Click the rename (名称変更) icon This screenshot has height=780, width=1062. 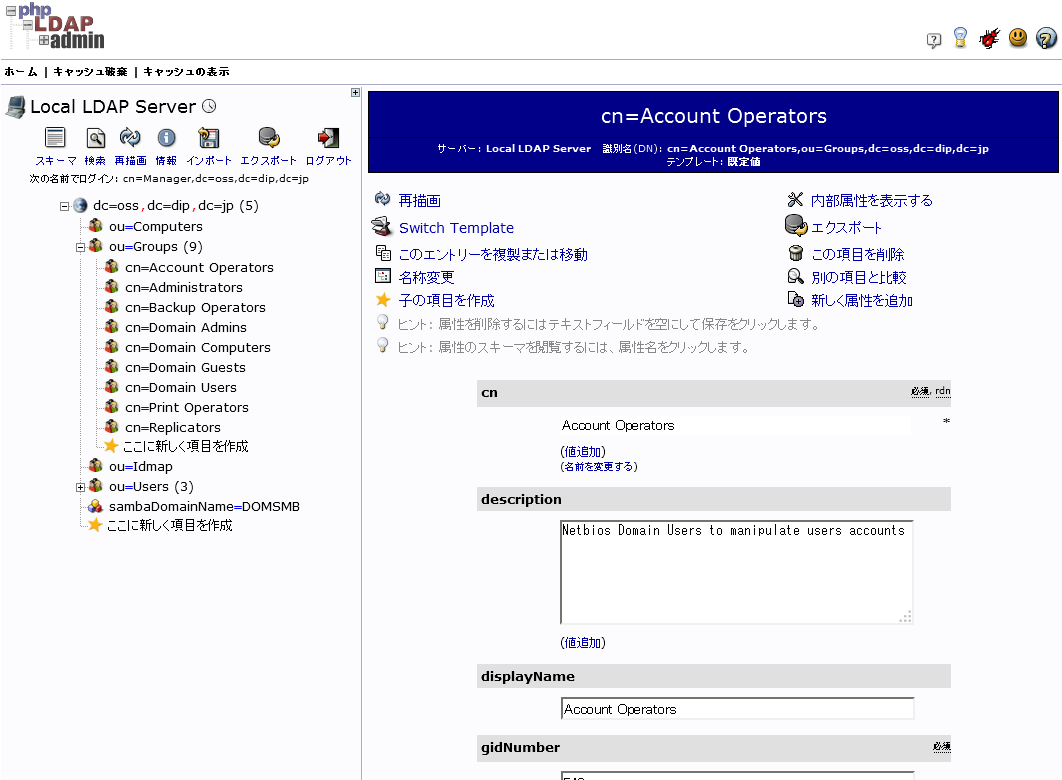coord(383,276)
